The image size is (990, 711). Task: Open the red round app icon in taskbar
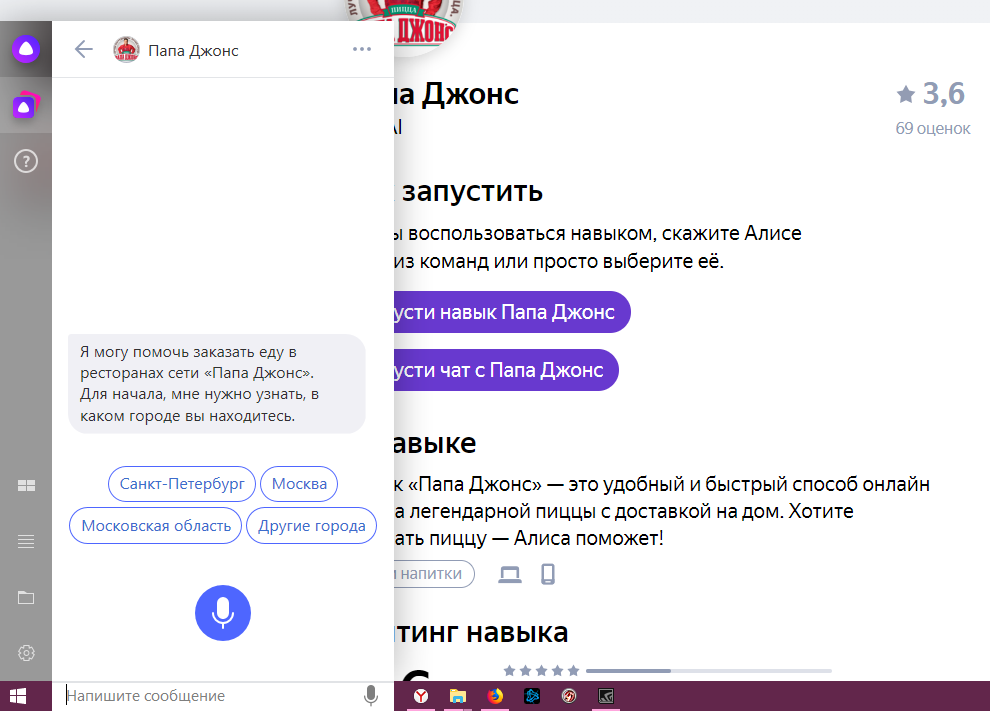(569, 696)
